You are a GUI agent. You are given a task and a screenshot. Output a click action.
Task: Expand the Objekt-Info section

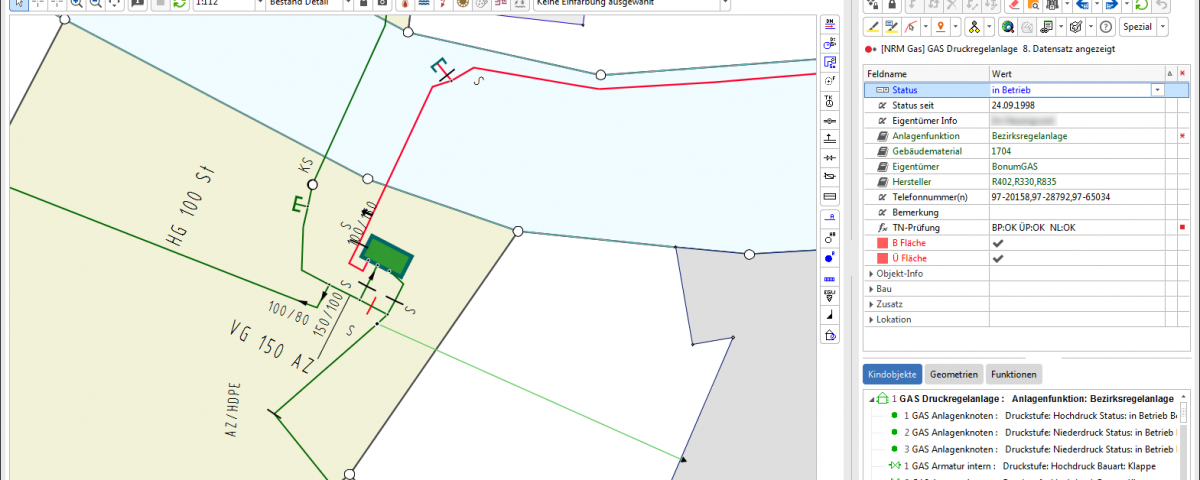[x=871, y=273]
